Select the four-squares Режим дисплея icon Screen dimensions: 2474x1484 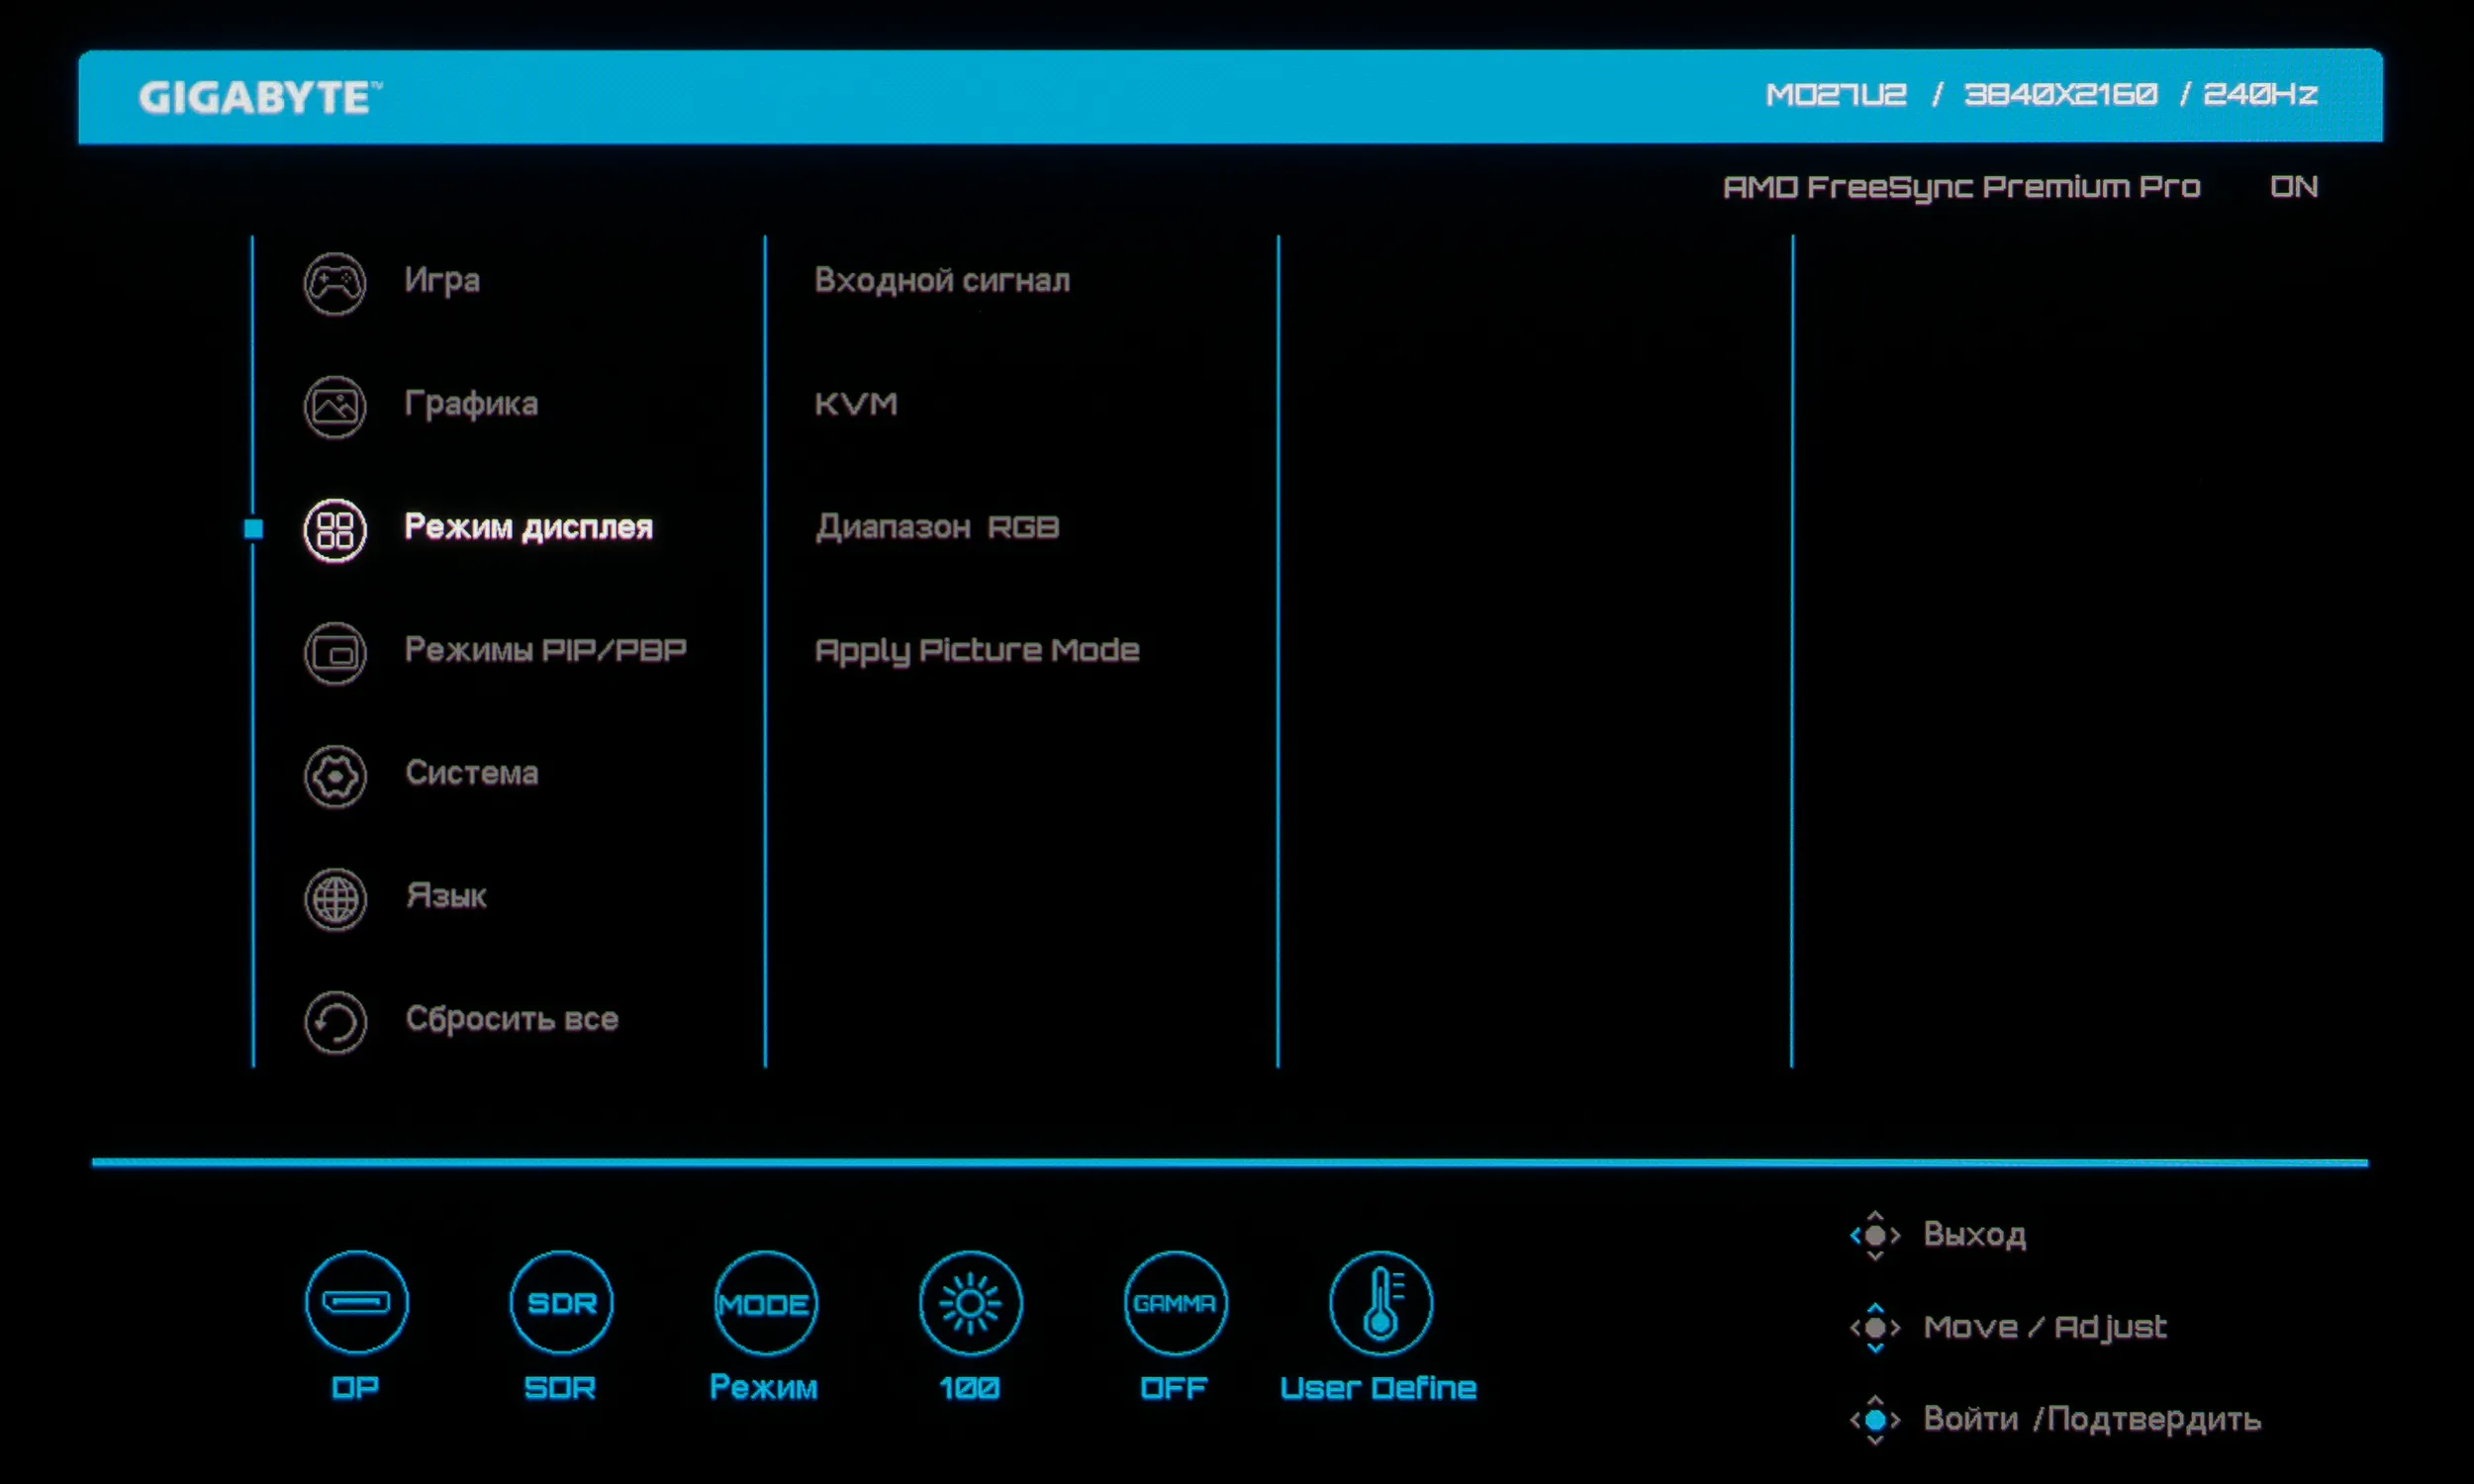pyautogui.click(x=335, y=530)
